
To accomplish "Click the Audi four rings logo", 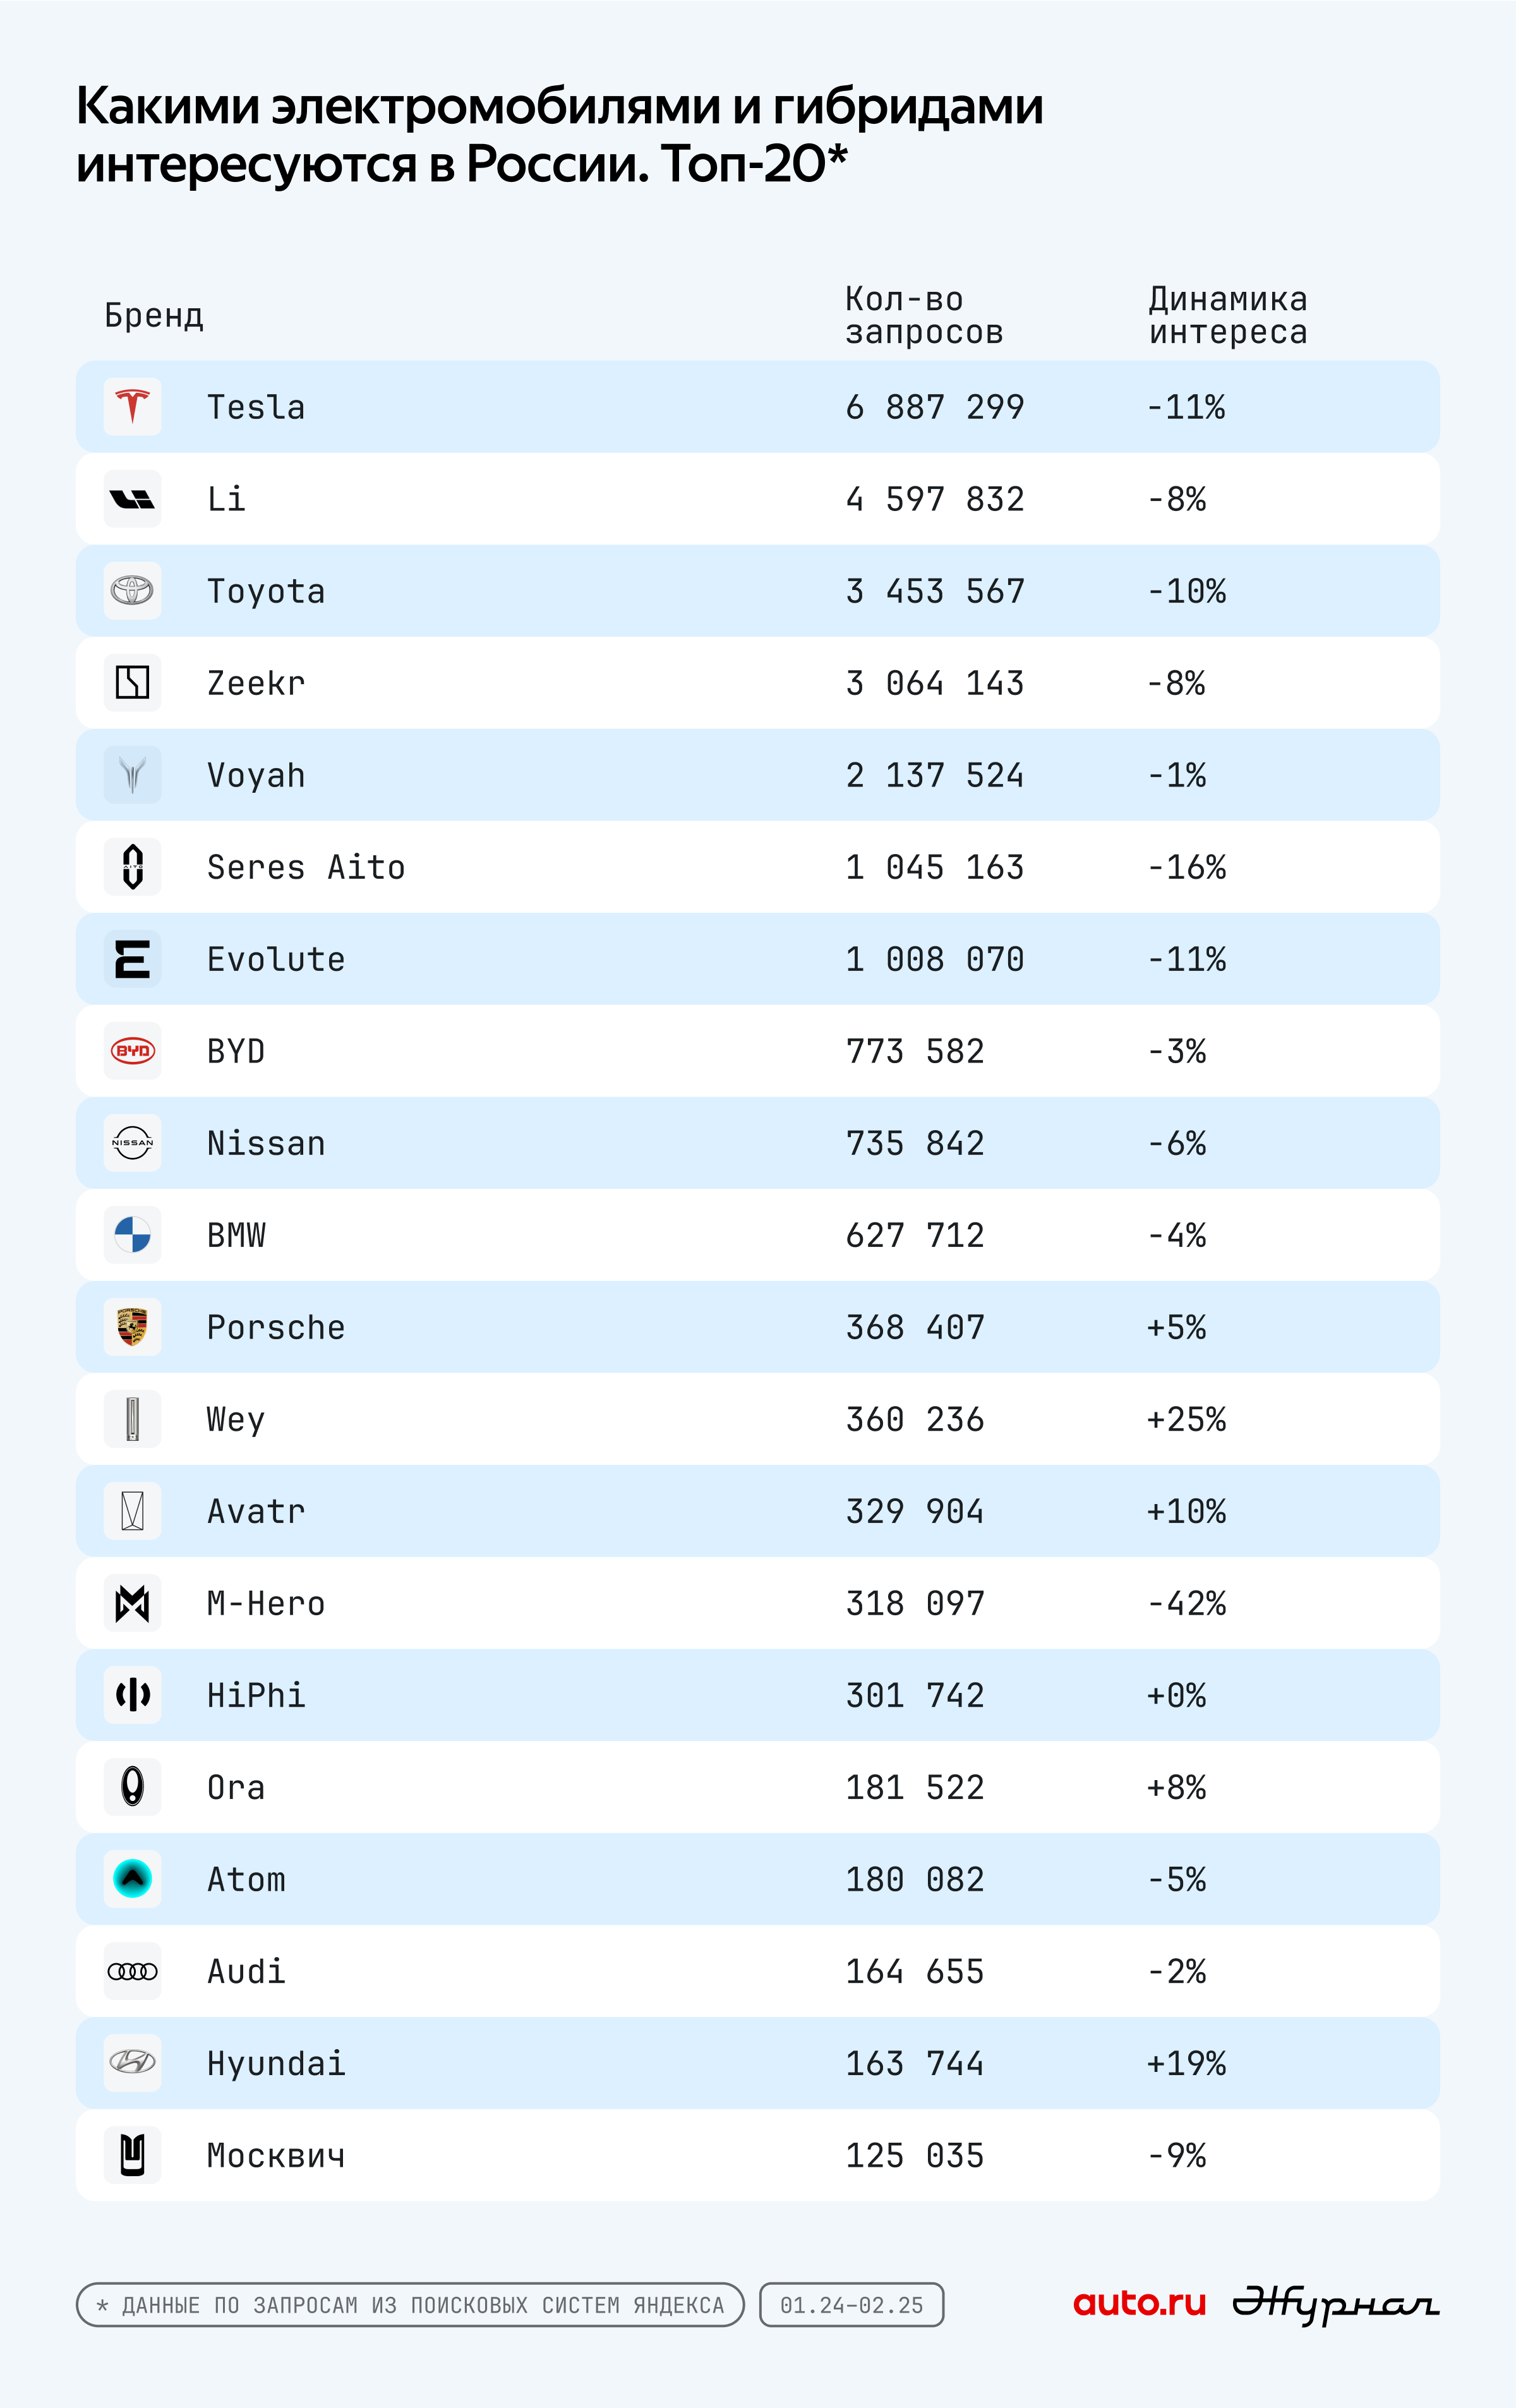I will click(x=132, y=1971).
